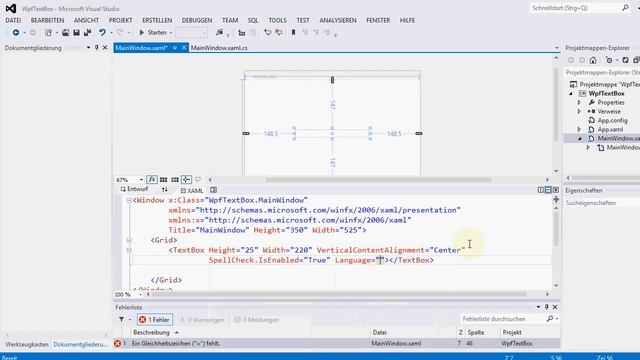640x360 pixels.
Task: Open the TOOLS menu
Action: pyautogui.click(x=278, y=20)
